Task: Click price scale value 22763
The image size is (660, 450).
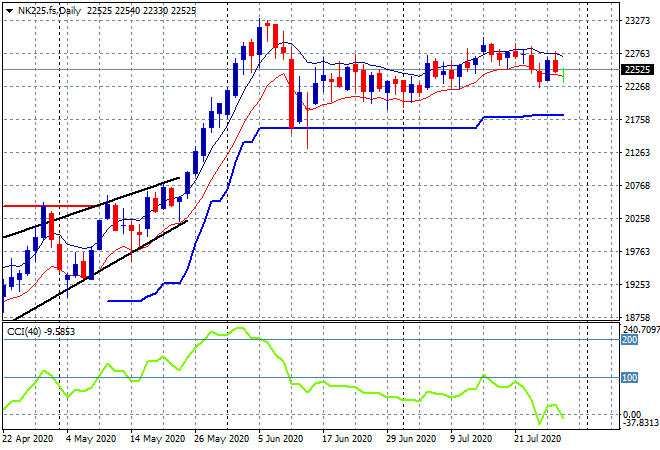Action: click(637, 53)
